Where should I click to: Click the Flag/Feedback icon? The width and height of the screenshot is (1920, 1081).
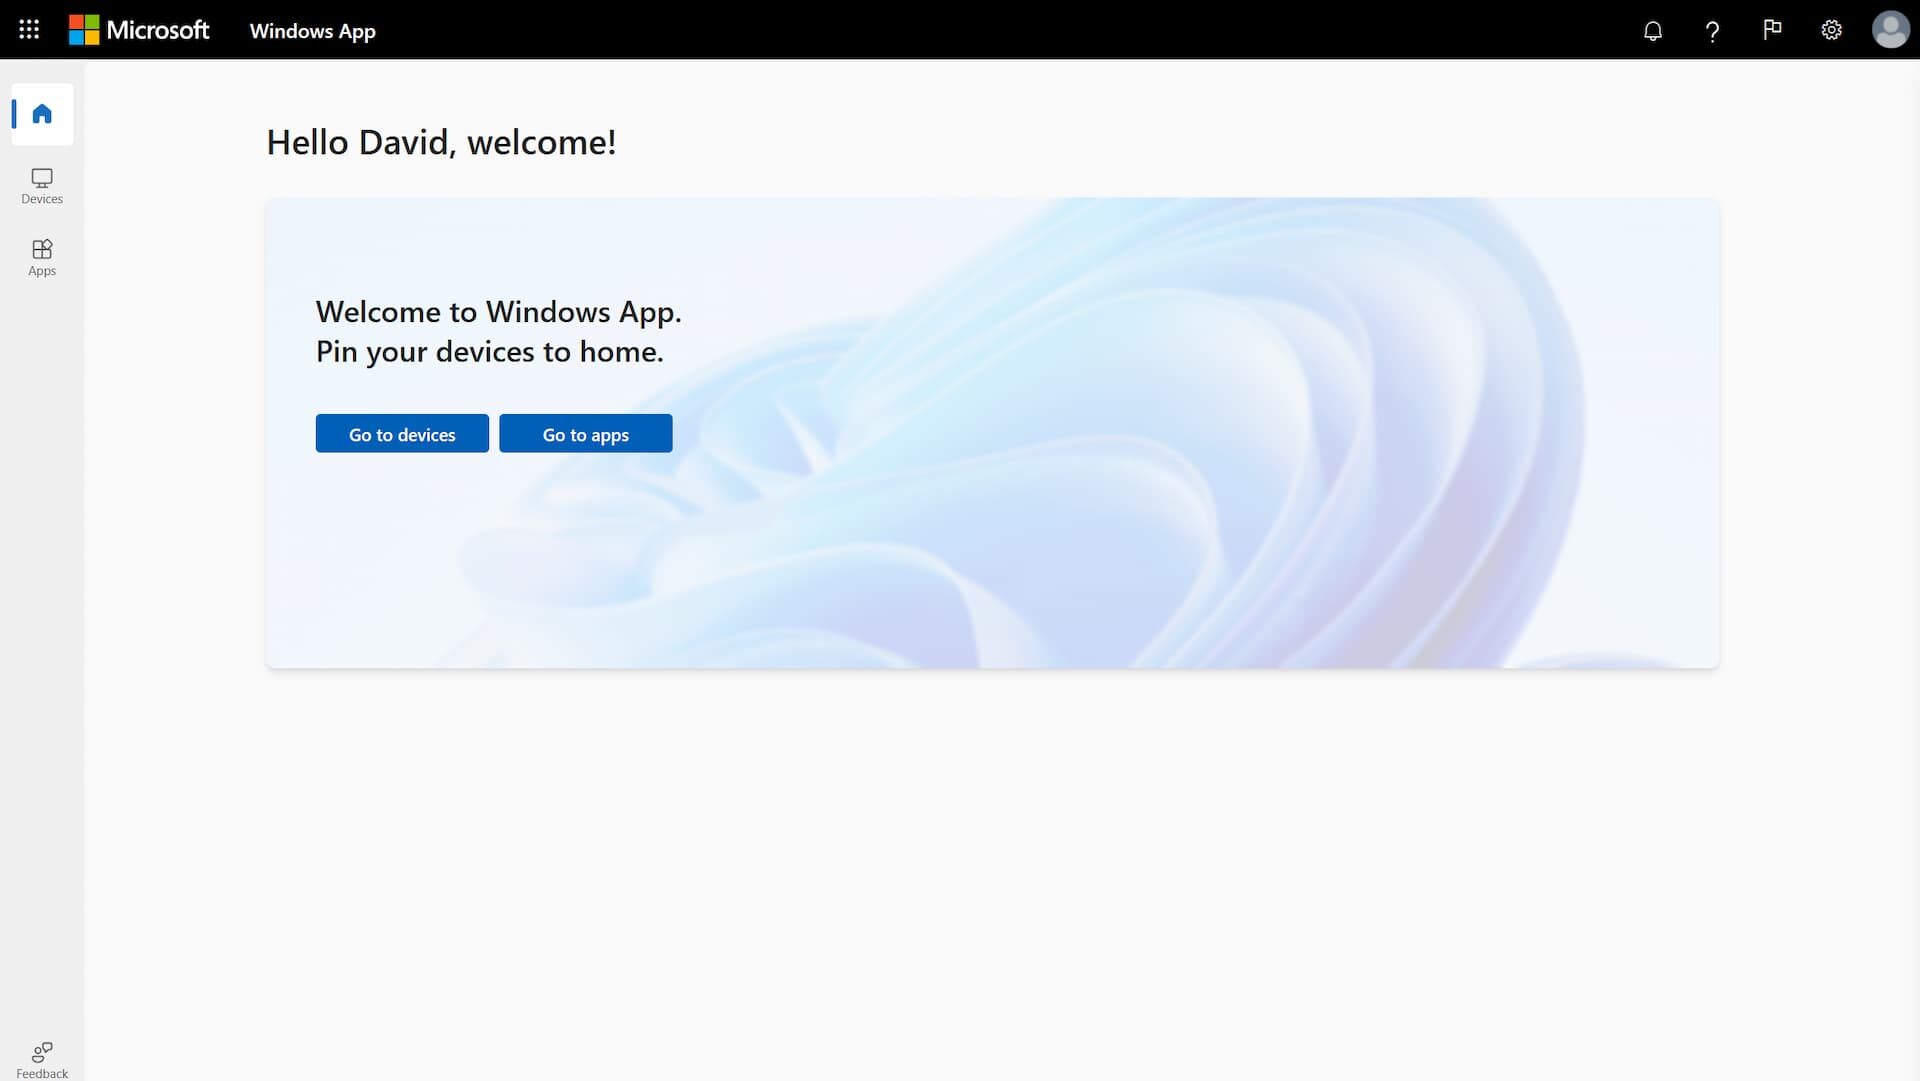point(1771,29)
